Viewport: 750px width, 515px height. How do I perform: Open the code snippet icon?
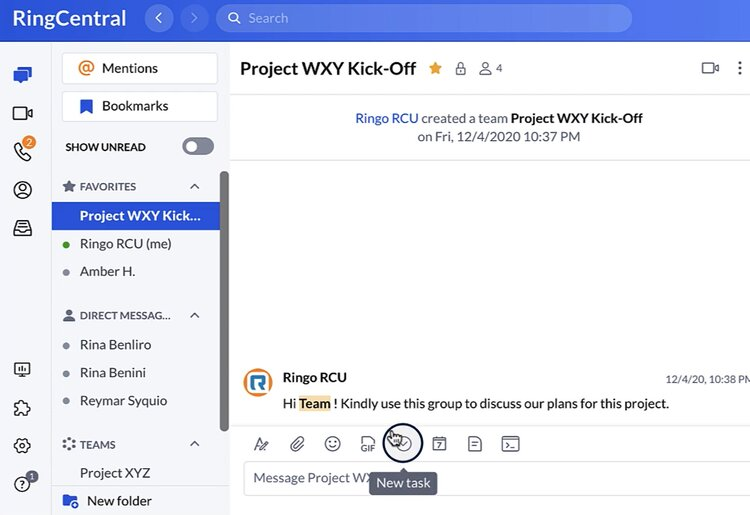tap(510, 444)
